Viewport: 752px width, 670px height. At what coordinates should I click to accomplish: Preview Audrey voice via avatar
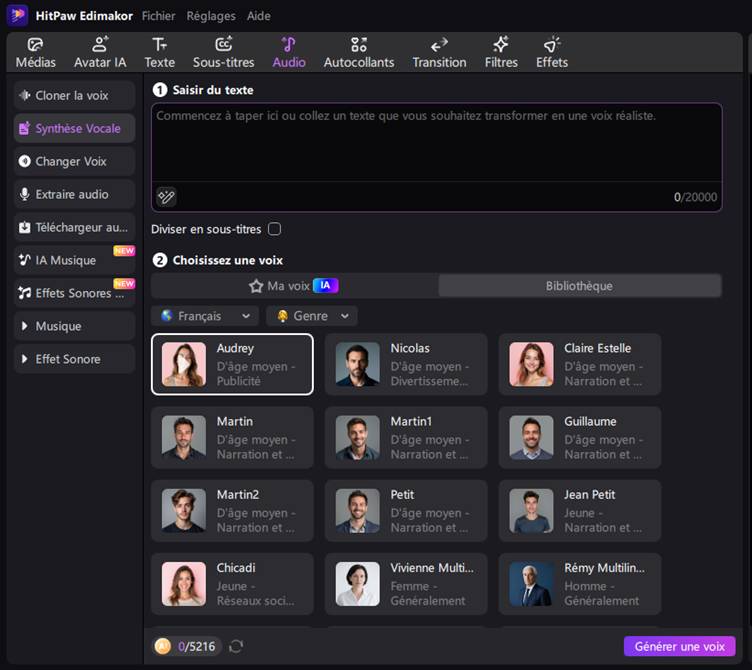click(x=184, y=364)
